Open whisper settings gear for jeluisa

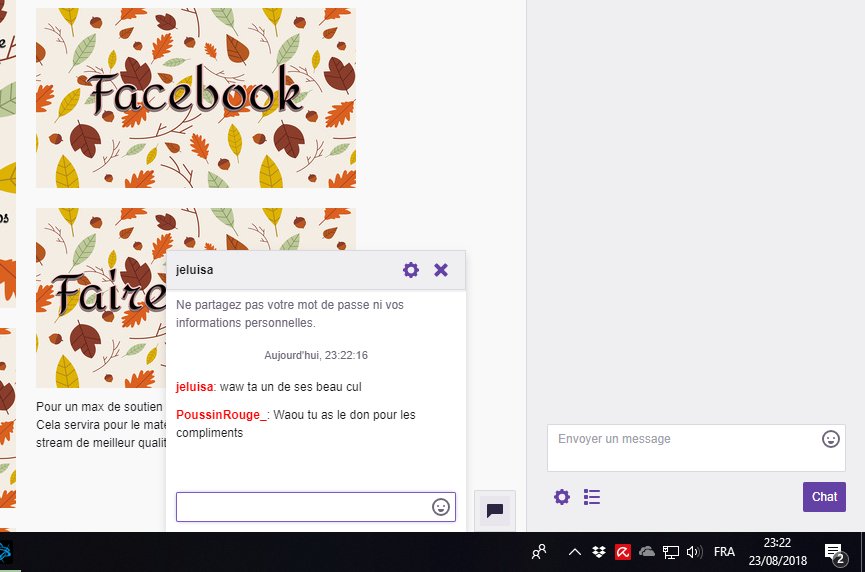410,270
